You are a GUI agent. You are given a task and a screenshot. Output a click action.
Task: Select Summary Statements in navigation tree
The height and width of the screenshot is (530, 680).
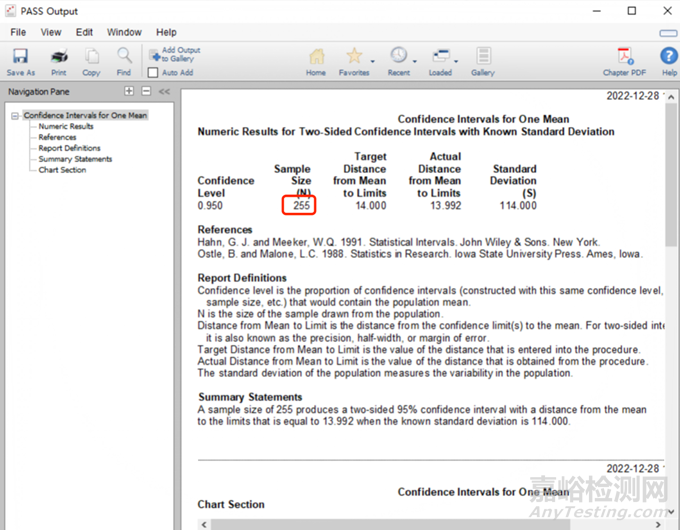[75, 159]
